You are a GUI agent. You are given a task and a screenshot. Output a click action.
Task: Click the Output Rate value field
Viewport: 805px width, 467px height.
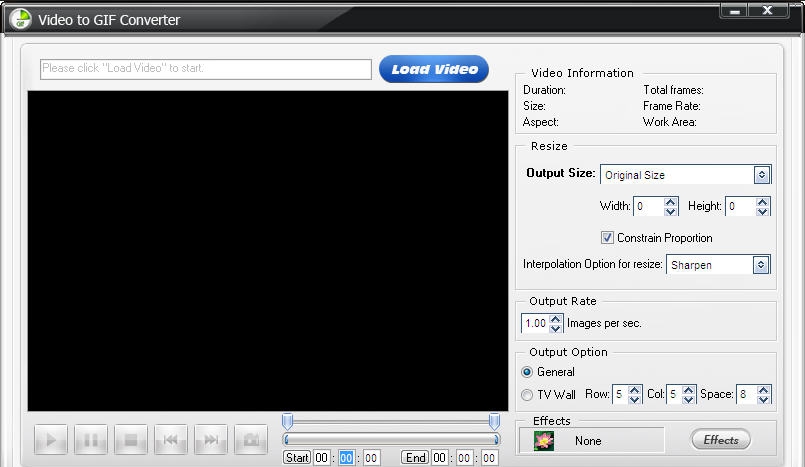[535, 323]
